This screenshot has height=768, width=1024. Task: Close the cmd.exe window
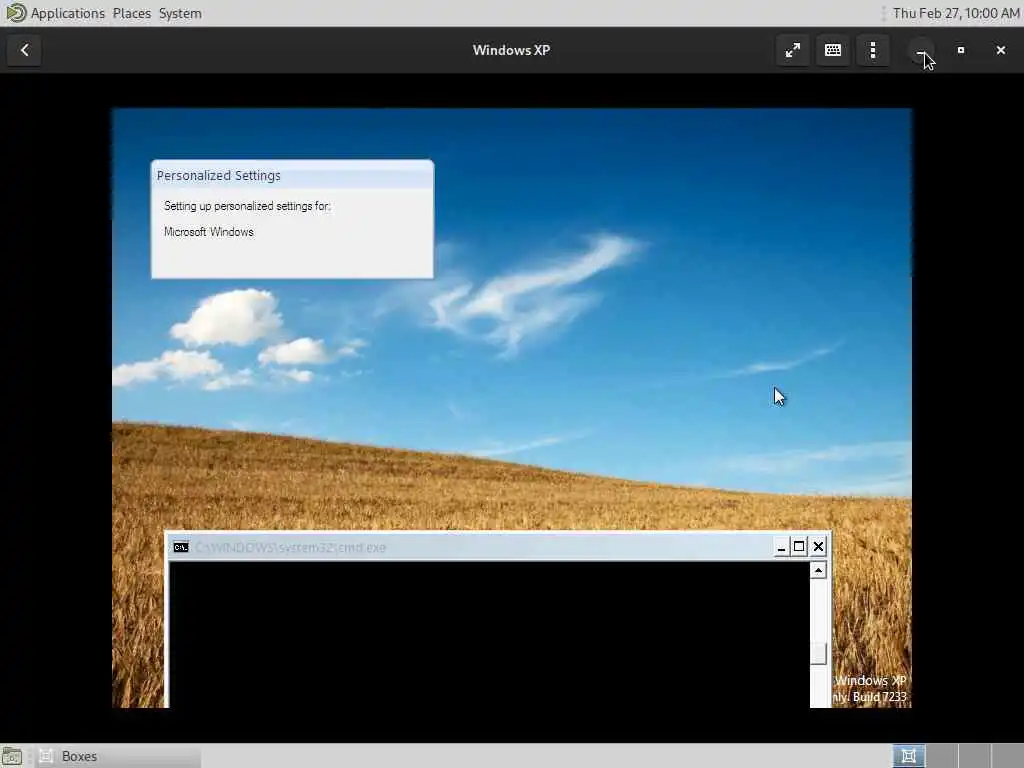click(x=818, y=547)
